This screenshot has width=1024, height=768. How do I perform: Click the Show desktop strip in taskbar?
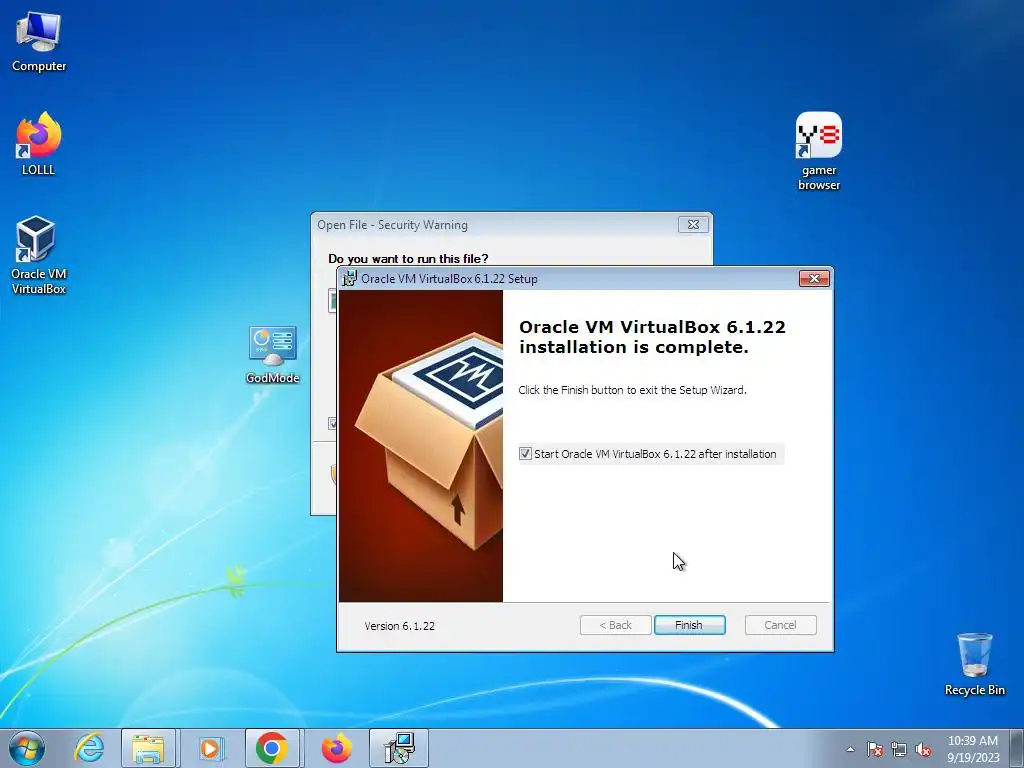click(1018, 748)
